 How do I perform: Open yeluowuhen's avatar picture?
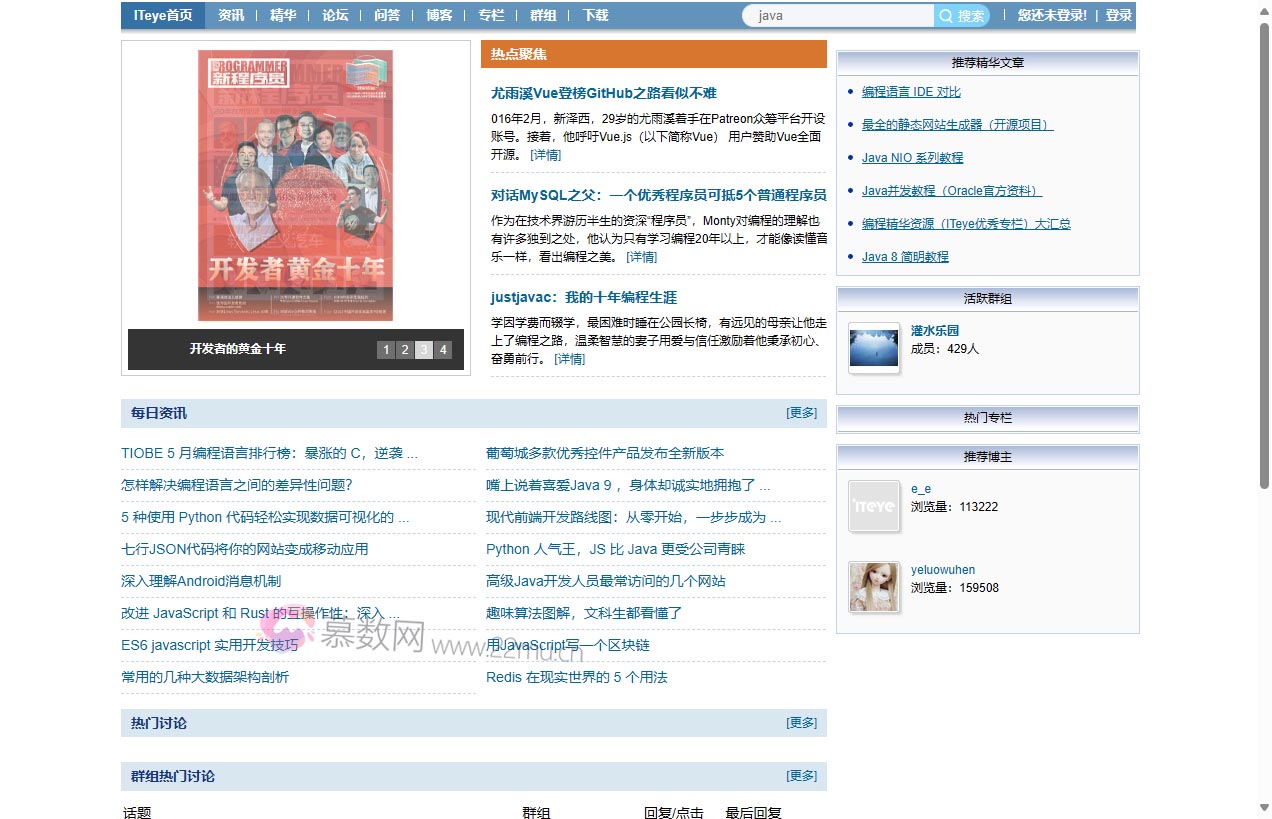point(873,587)
